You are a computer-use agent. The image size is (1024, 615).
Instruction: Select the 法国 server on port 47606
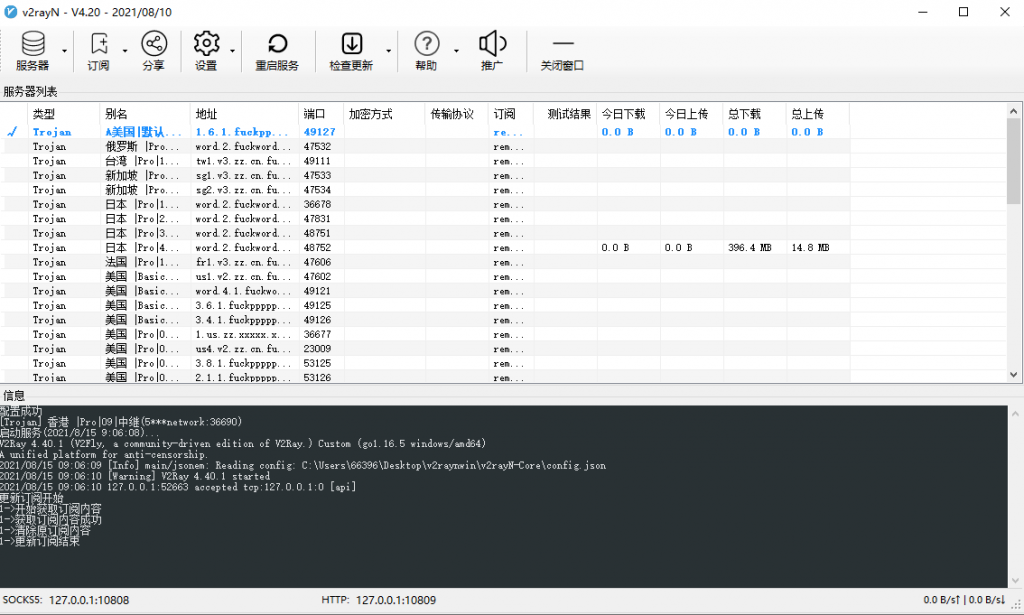click(x=145, y=262)
